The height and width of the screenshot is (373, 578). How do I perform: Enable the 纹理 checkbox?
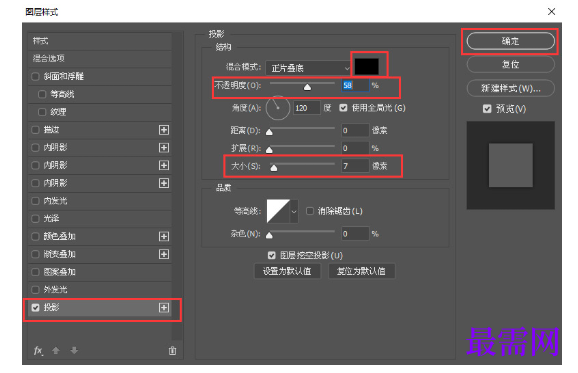coord(42,112)
